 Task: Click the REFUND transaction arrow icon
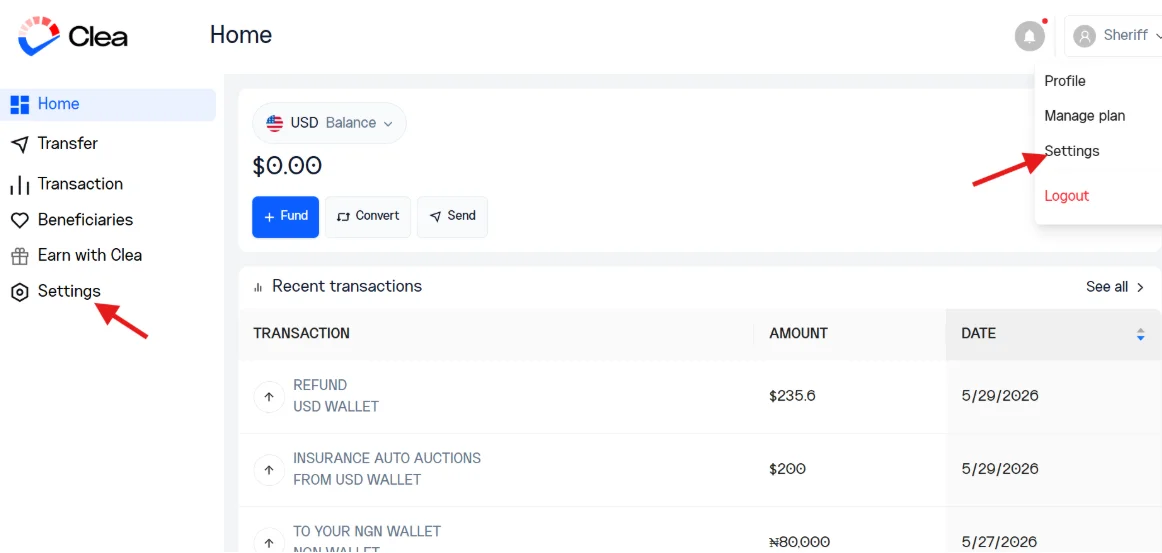pyautogui.click(x=269, y=396)
